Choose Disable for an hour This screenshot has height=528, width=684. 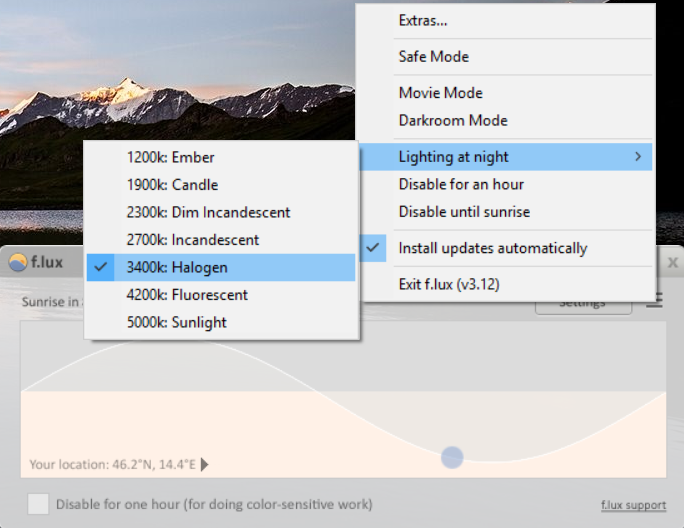(x=506, y=184)
